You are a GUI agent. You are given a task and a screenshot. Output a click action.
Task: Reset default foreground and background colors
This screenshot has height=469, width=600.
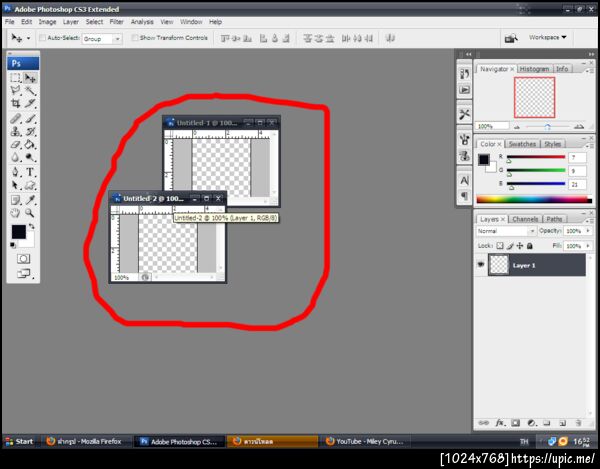(x=13, y=245)
